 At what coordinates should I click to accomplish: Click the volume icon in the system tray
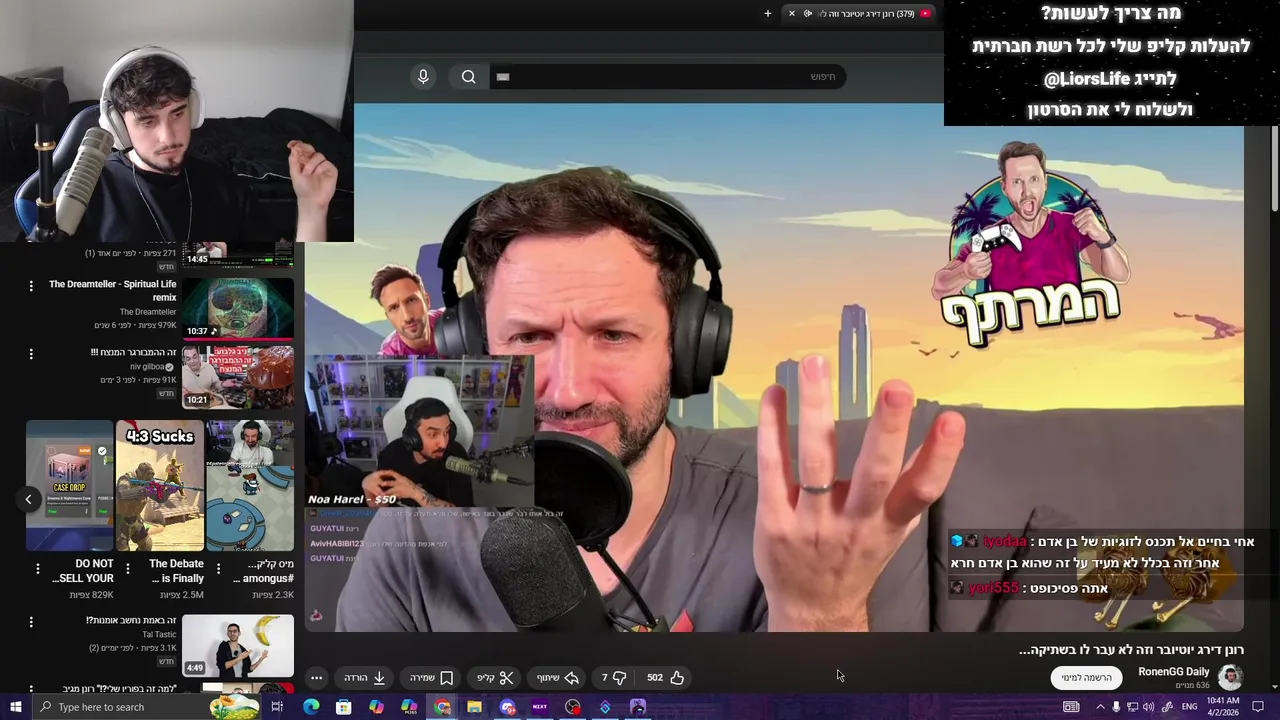(x=1148, y=707)
